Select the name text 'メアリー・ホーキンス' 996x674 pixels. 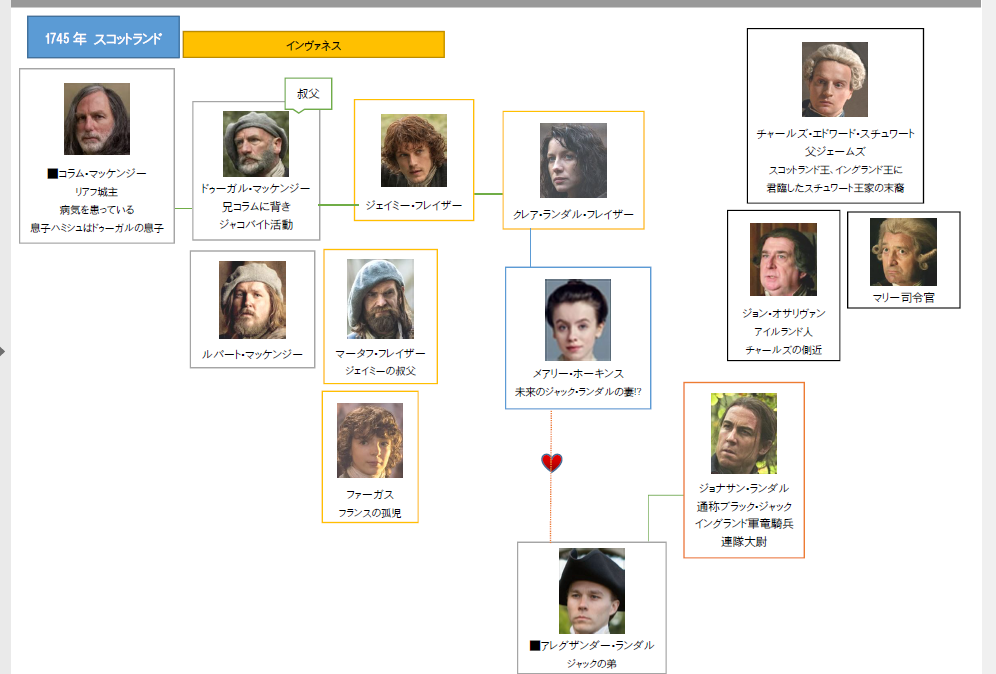point(578,374)
